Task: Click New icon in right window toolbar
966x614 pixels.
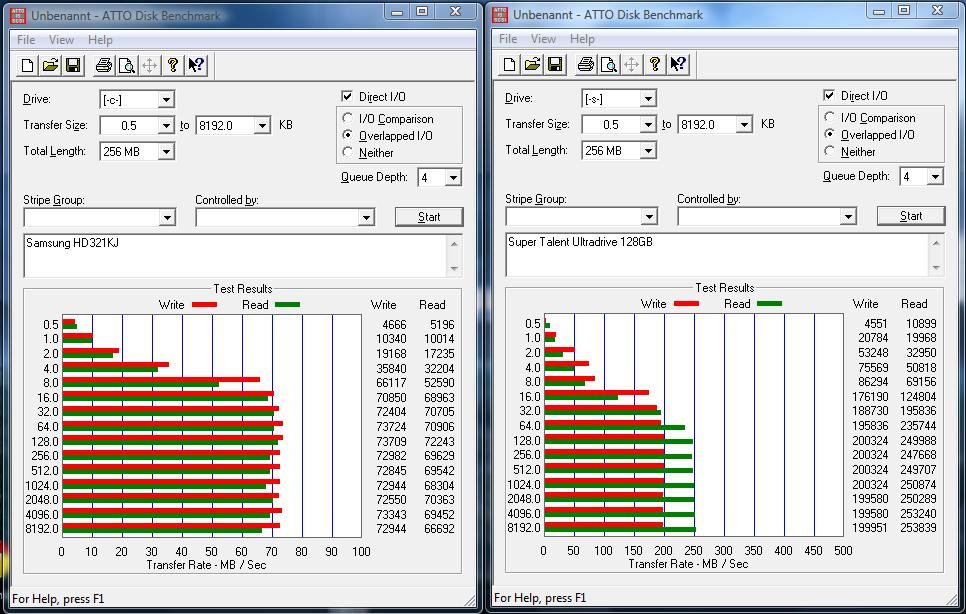Action: point(509,64)
